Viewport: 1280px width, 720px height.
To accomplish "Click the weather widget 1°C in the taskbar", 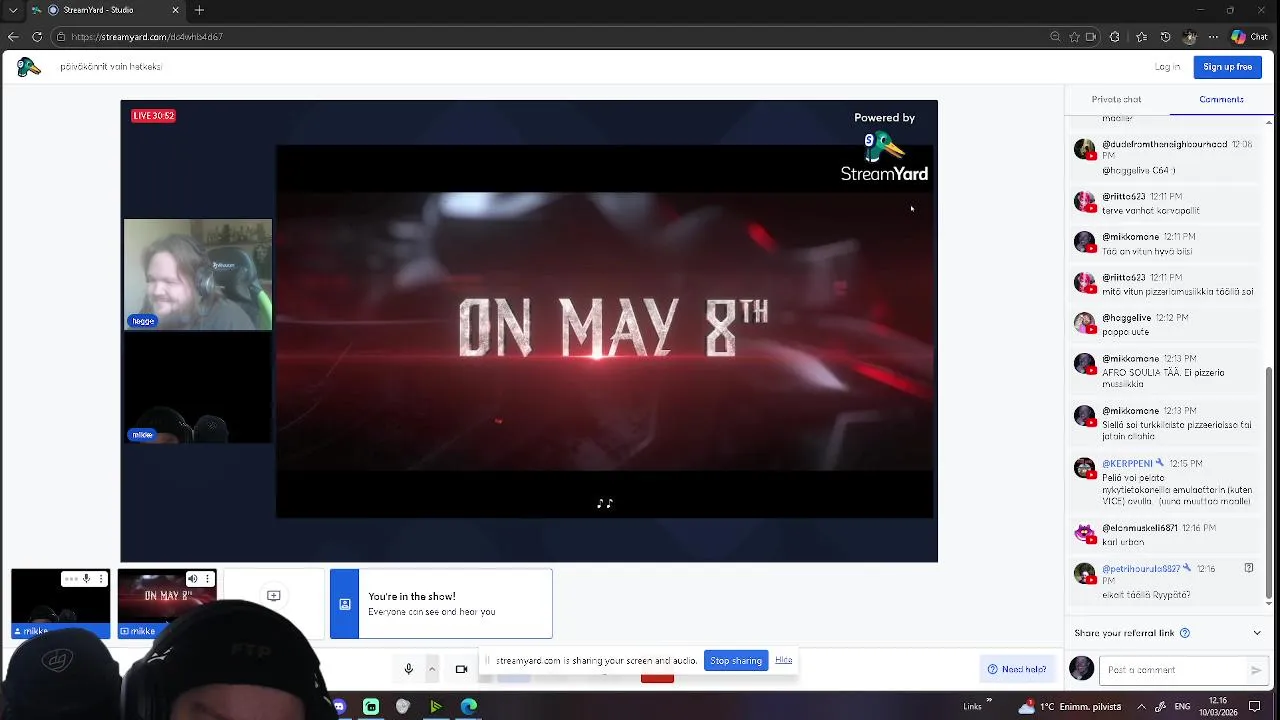I will pyautogui.click(x=1069, y=706).
